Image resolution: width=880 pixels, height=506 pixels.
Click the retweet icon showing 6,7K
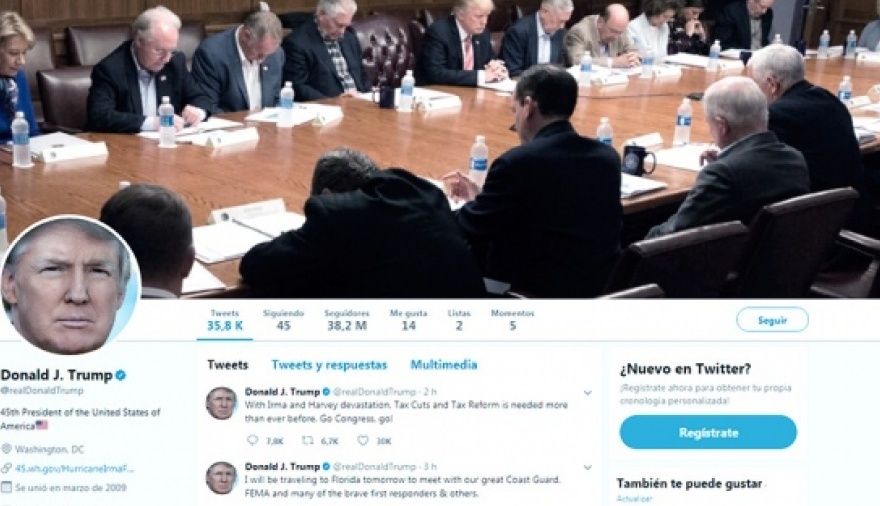click(307, 440)
